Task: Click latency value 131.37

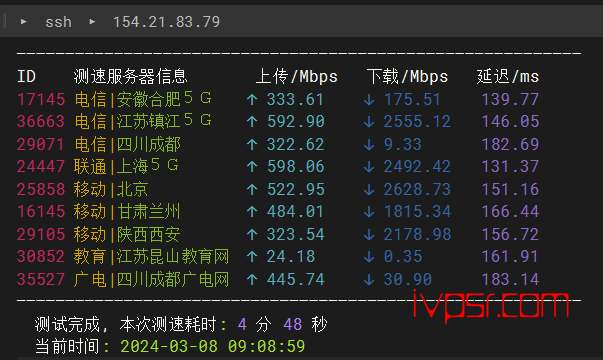Action: point(510,166)
